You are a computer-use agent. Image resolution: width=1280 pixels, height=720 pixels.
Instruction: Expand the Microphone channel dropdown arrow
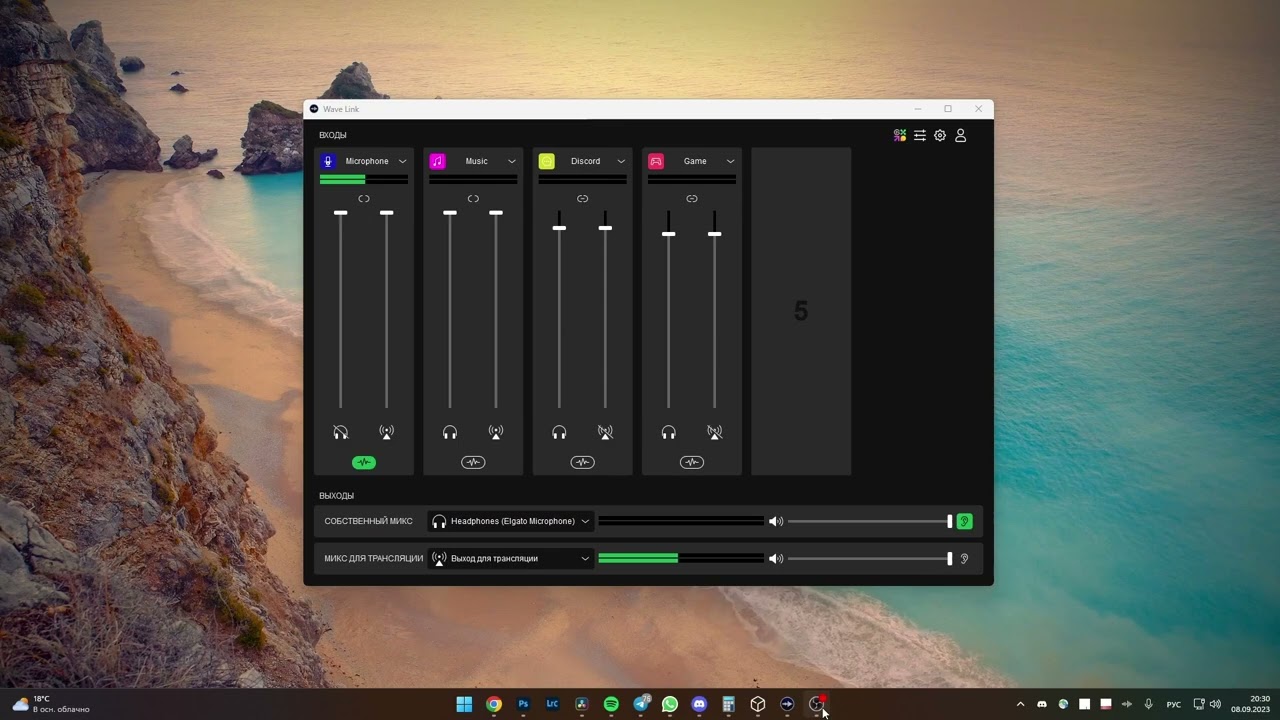click(x=403, y=161)
